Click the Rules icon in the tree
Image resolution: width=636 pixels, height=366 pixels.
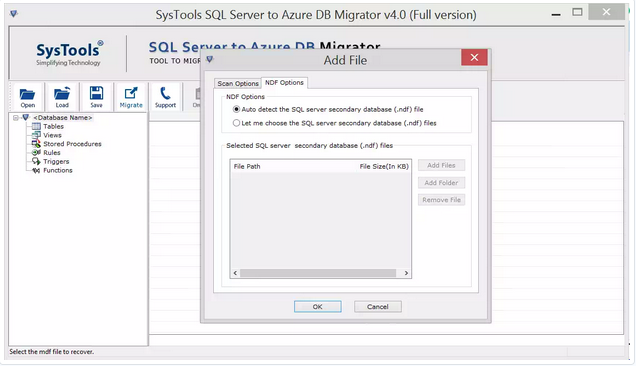tap(36, 153)
